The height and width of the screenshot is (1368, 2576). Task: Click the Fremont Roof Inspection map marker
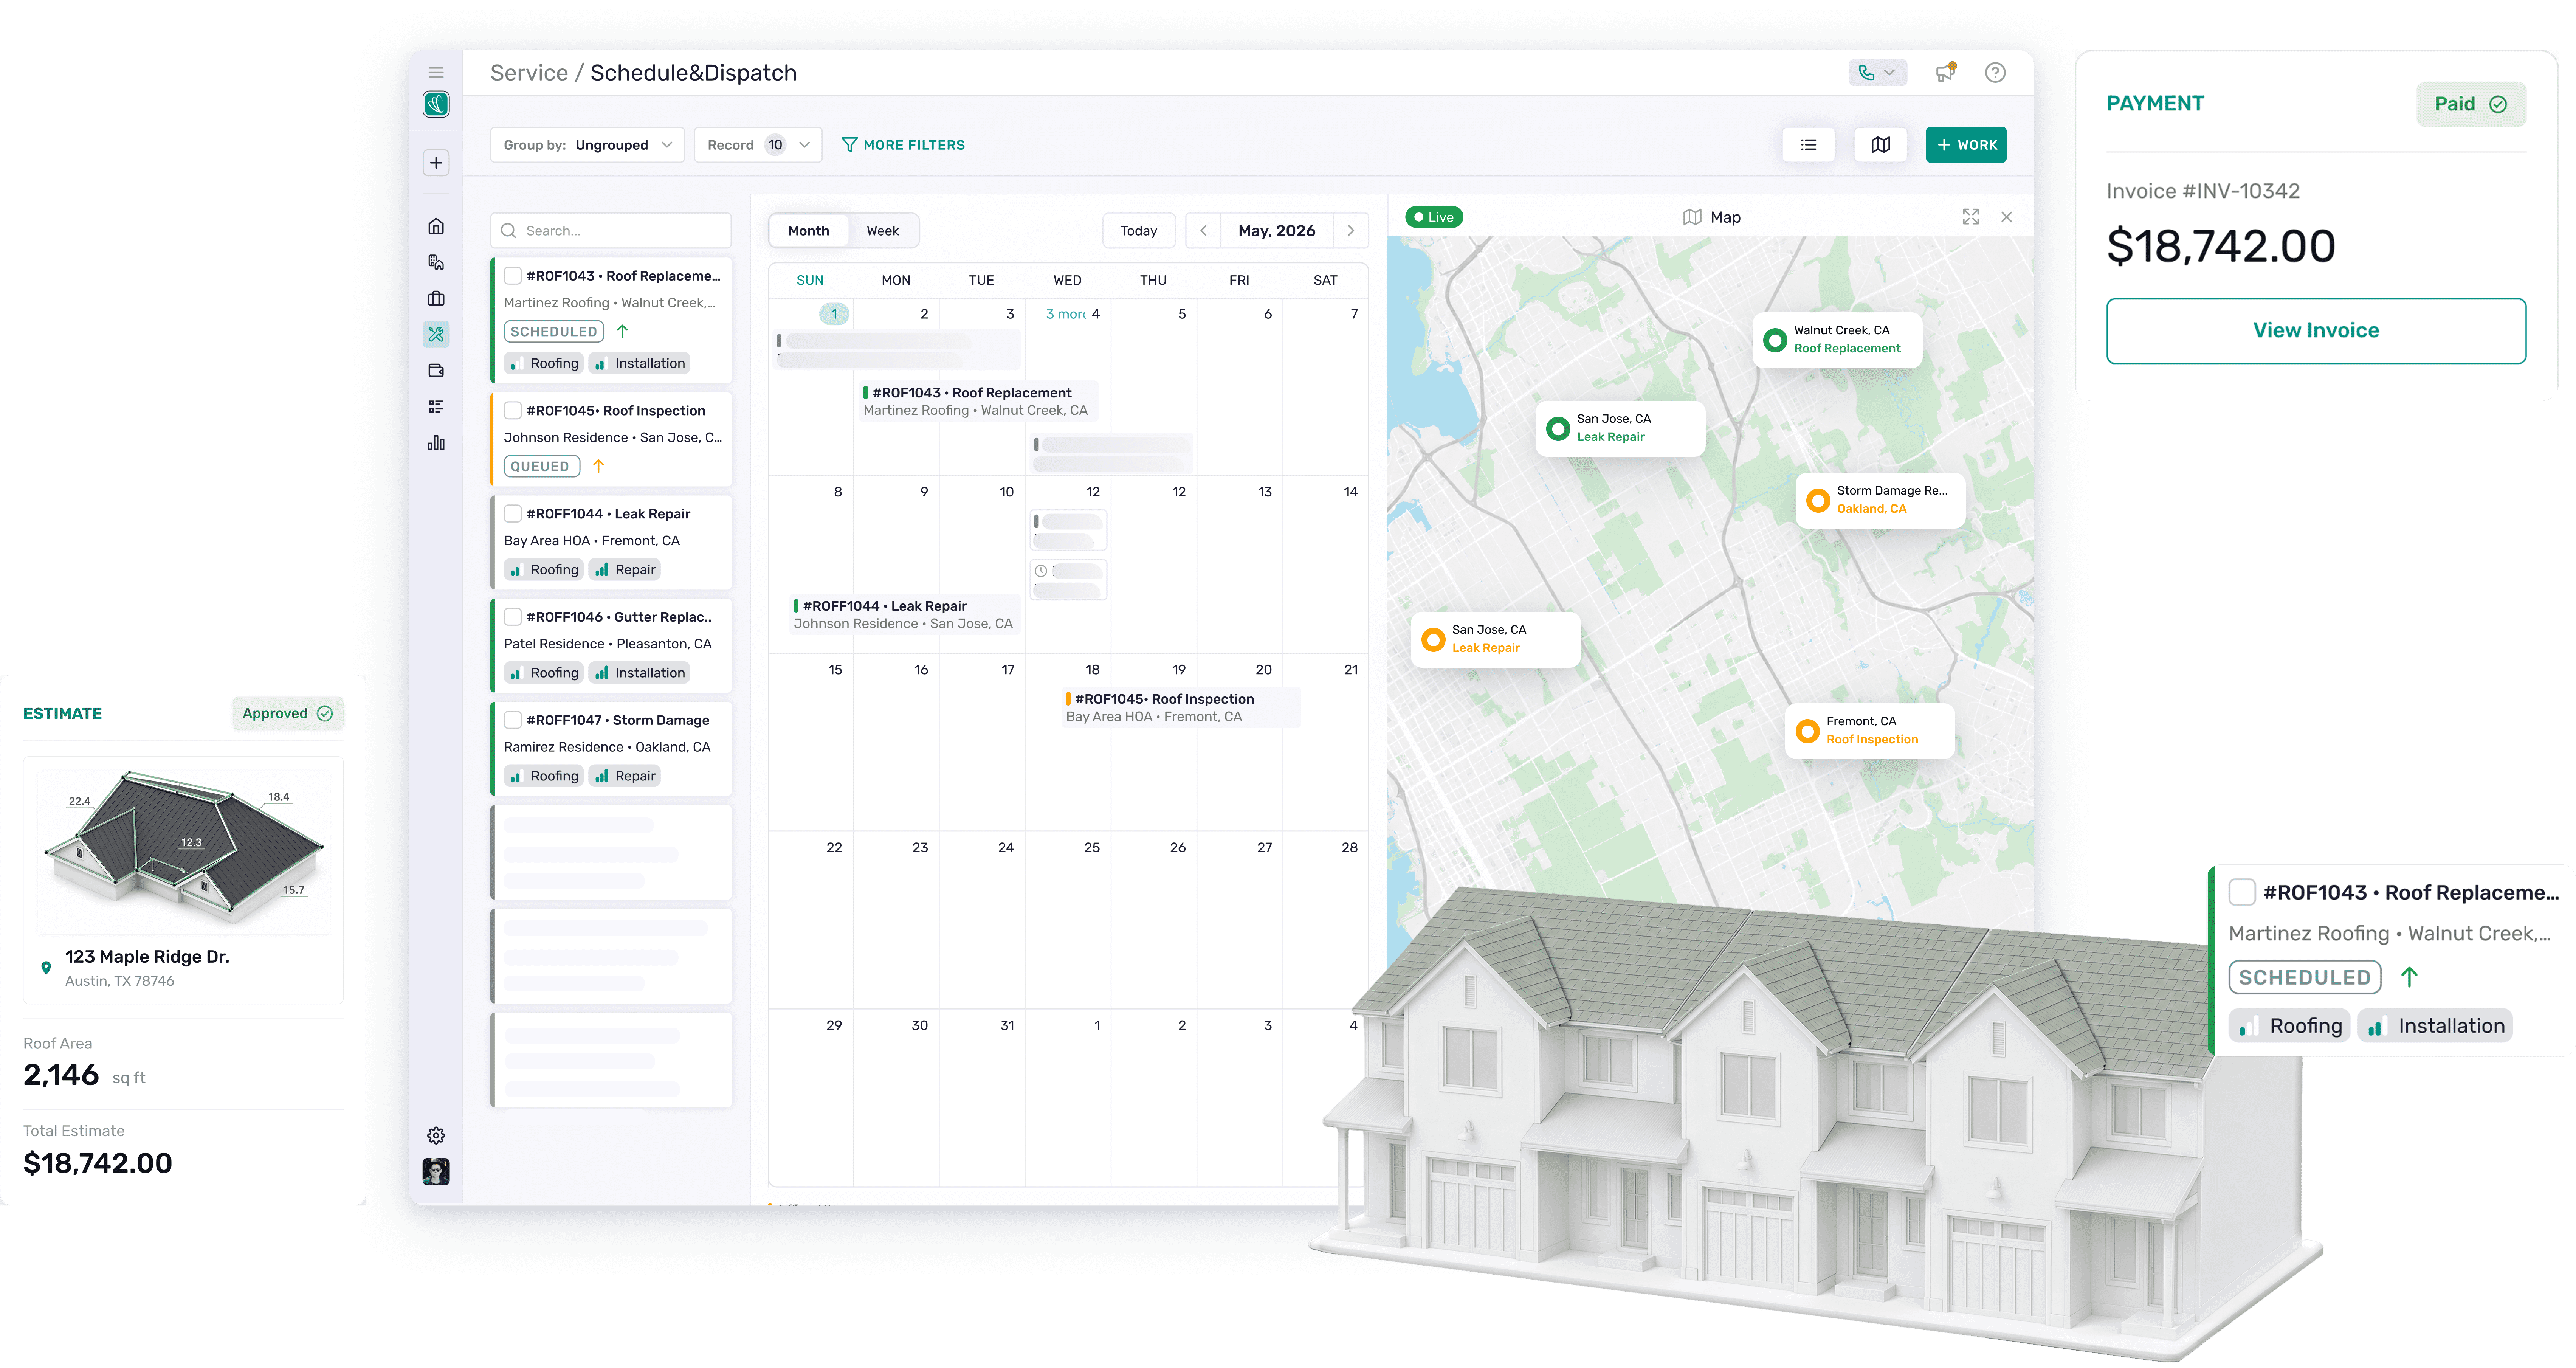pyautogui.click(x=1869, y=731)
